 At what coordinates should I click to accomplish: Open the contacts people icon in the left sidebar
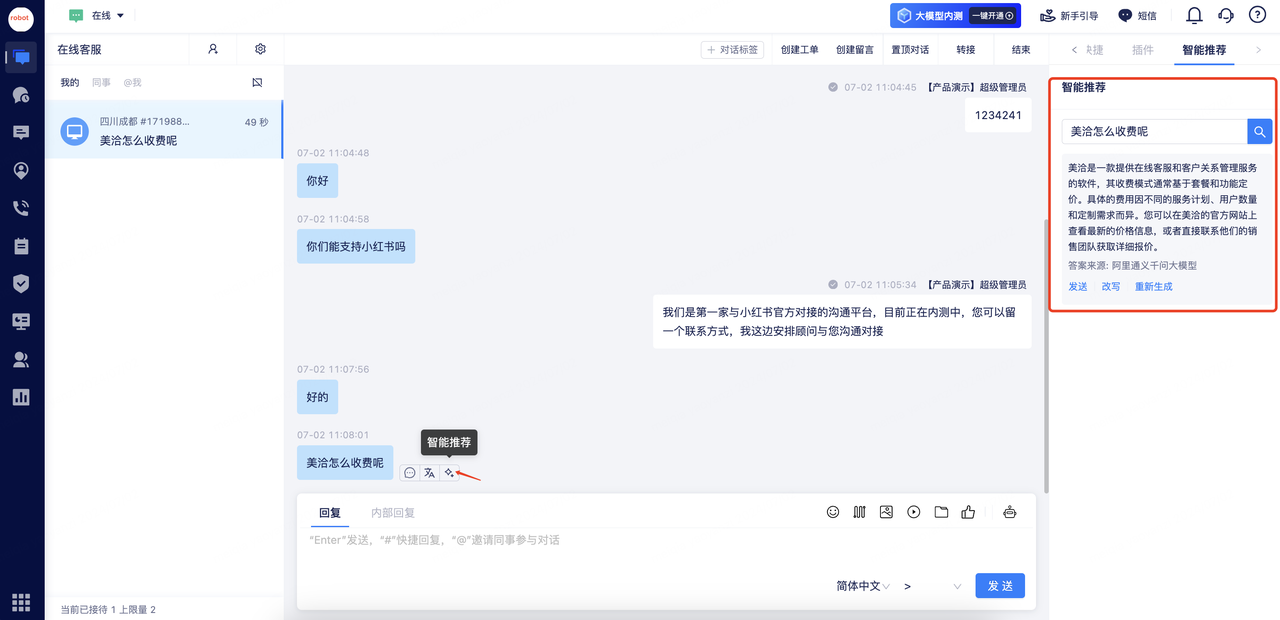pyautogui.click(x=21, y=359)
